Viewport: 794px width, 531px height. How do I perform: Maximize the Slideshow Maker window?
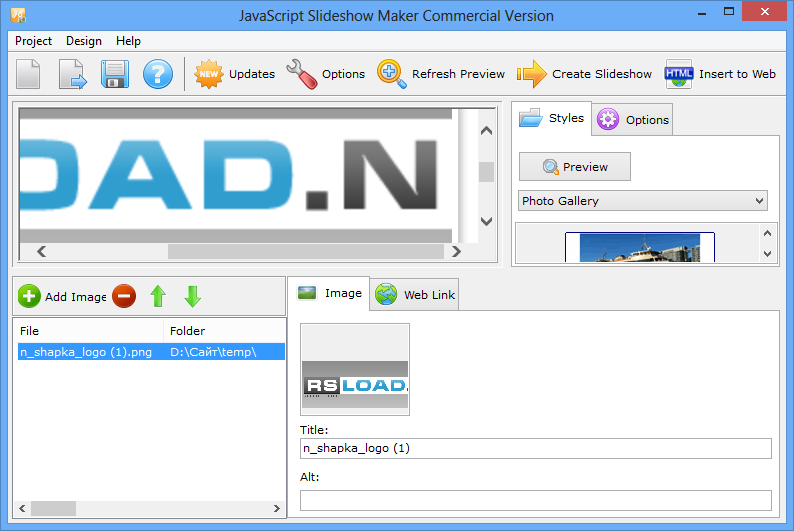[x=729, y=11]
